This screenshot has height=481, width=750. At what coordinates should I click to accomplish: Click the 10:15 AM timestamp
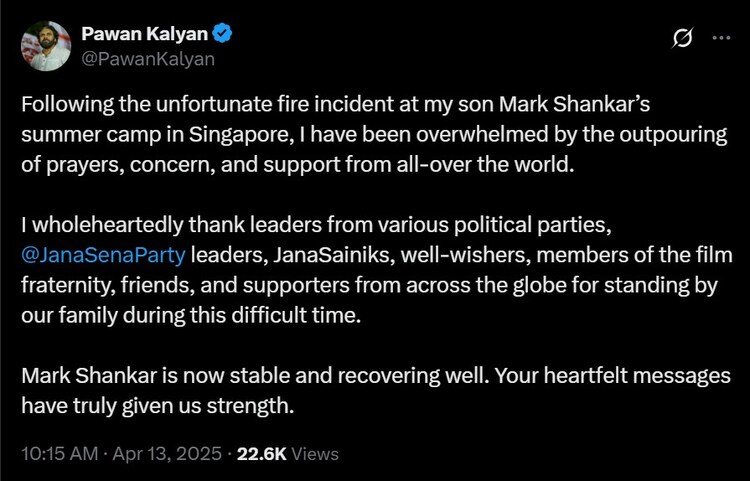click(x=59, y=453)
